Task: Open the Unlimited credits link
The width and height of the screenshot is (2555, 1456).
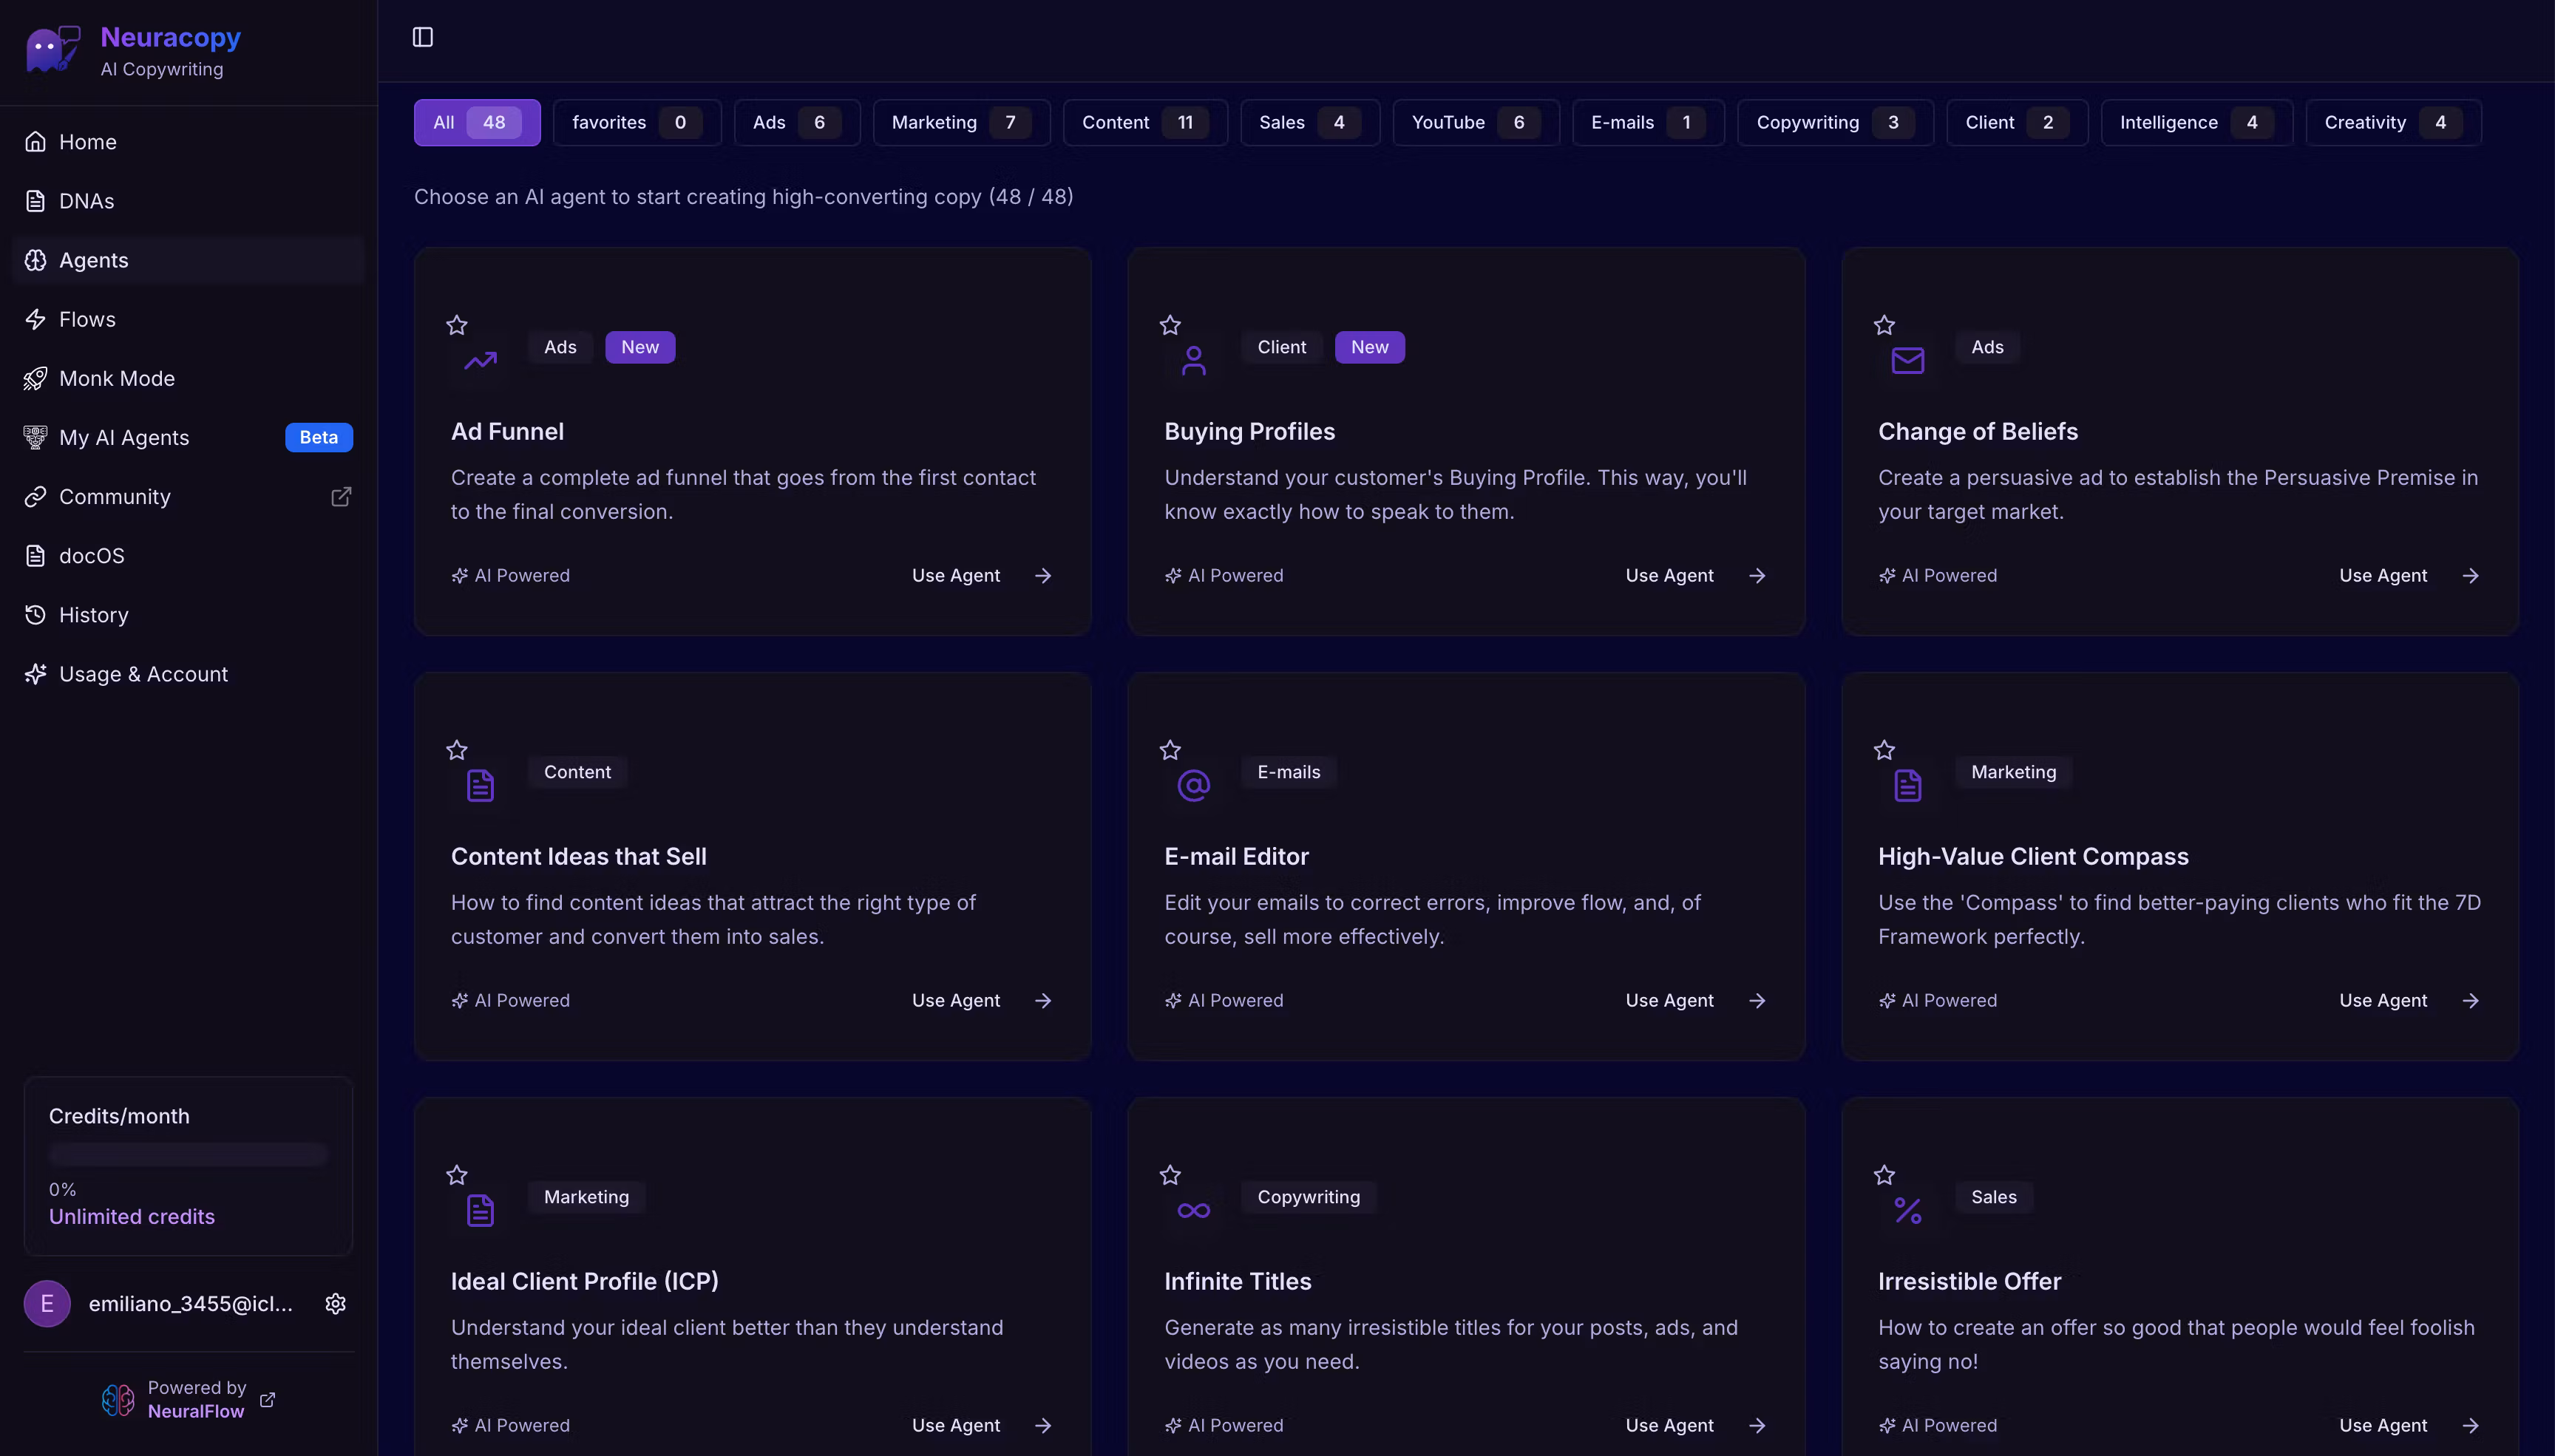Action: [x=132, y=1216]
